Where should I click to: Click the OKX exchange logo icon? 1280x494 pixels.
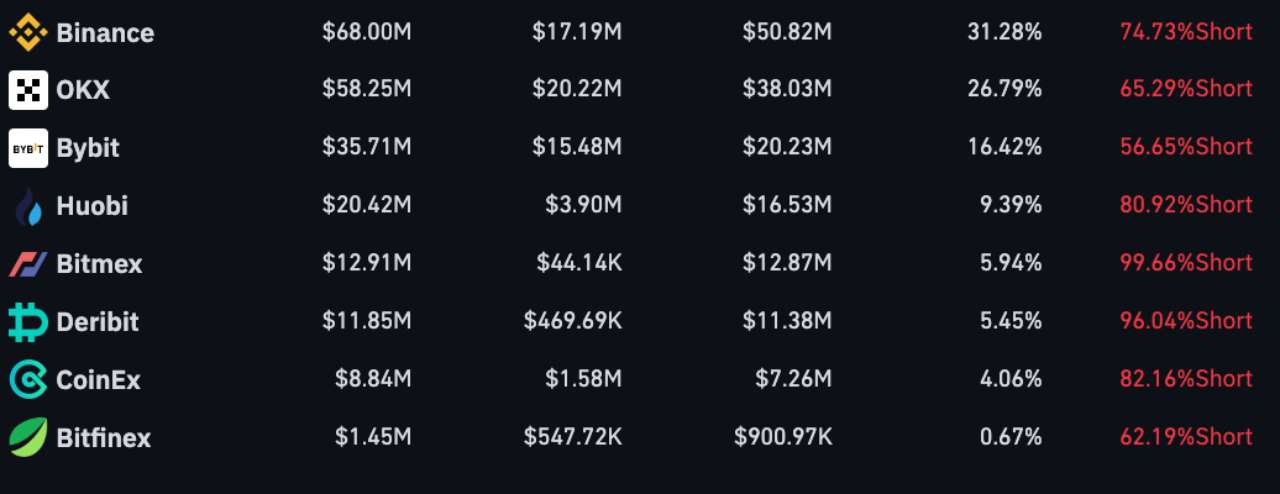(x=28, y=90)
